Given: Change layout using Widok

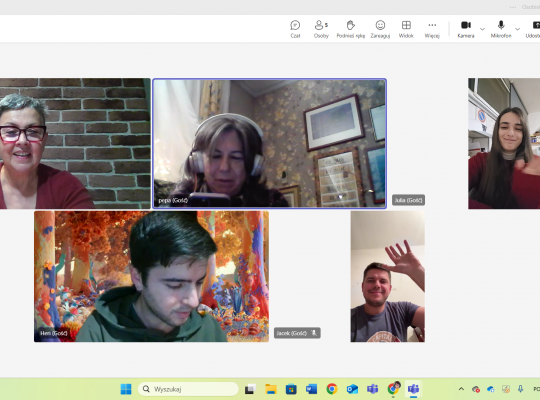Looking at the screenshot, I should coord(406,29).
